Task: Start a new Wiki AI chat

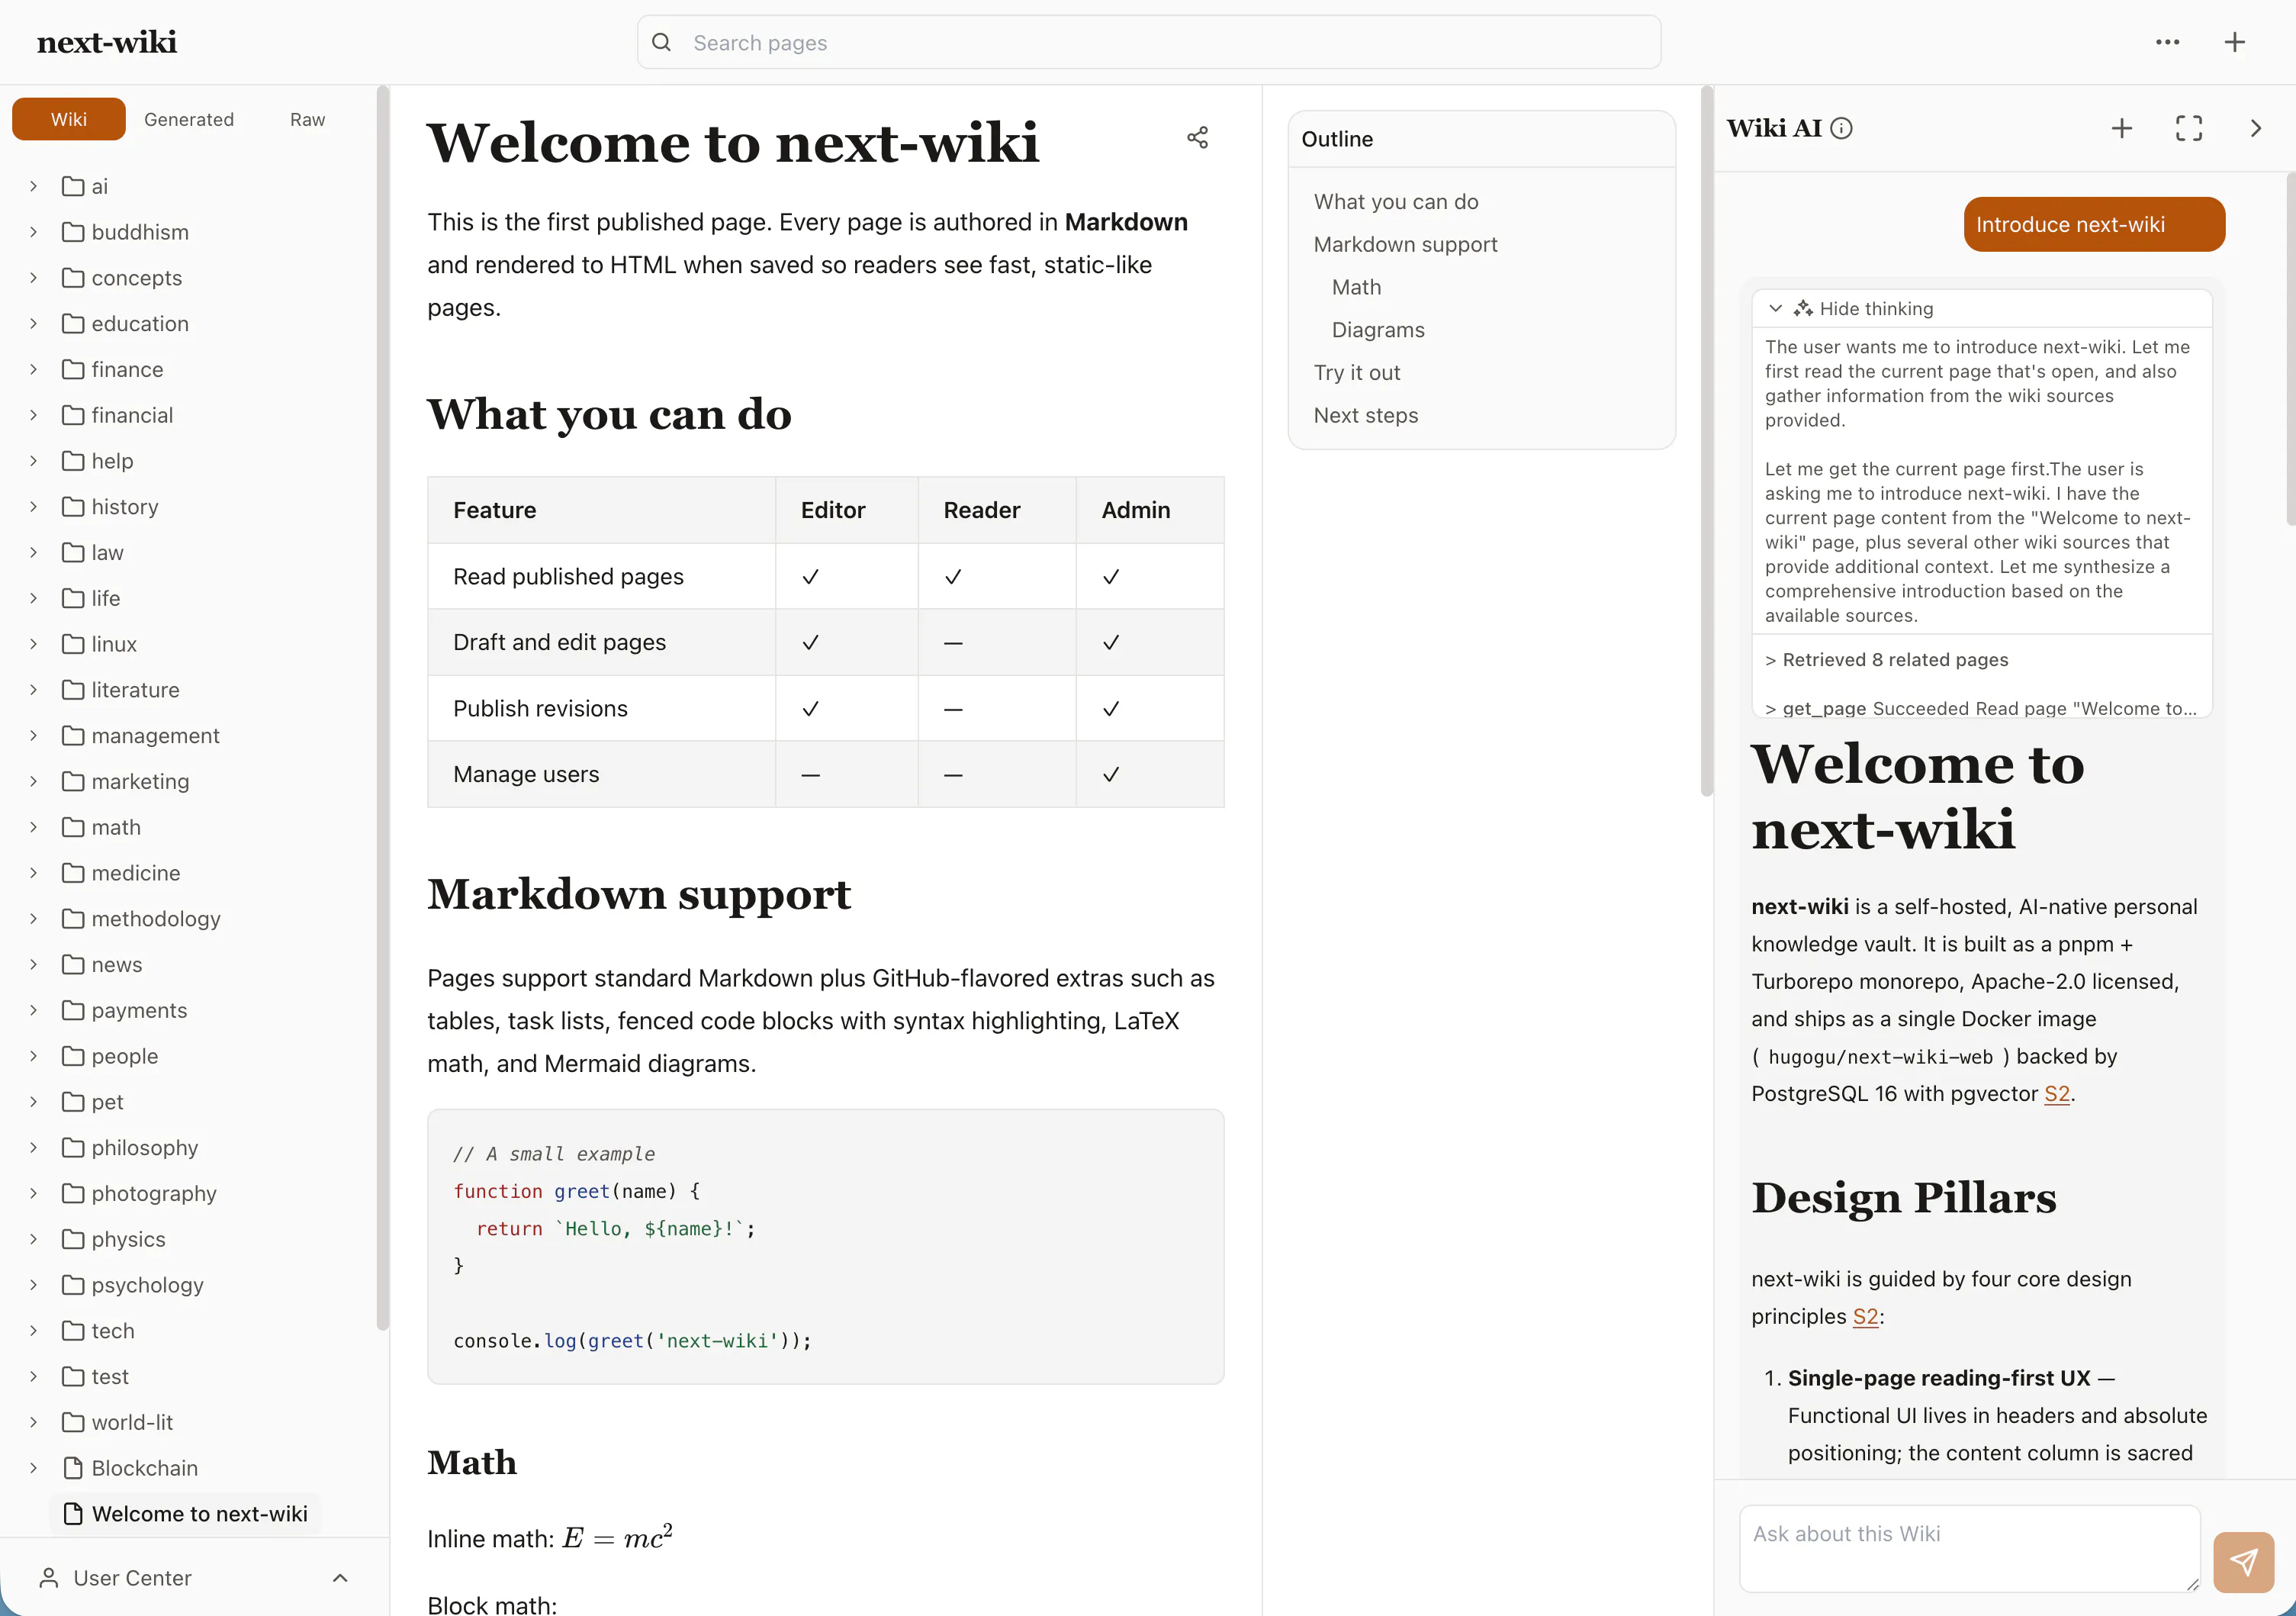Action: 2121,128
